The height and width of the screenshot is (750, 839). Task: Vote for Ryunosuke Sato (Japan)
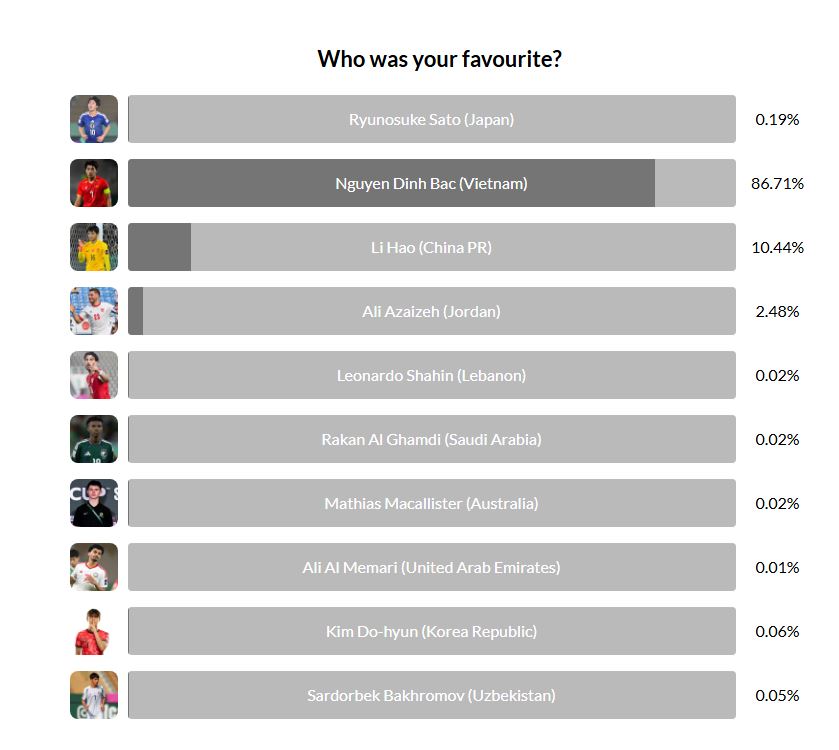431,119
